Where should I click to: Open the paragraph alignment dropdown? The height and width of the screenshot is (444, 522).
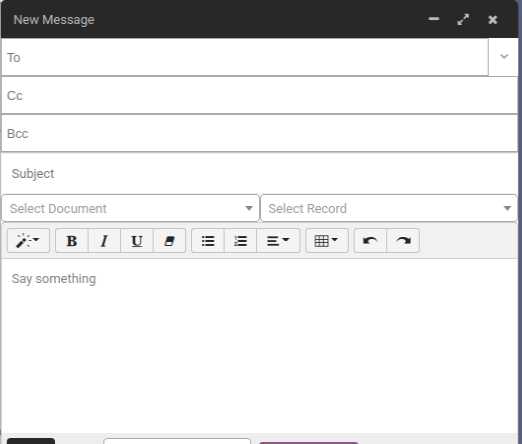pos(278,240)
